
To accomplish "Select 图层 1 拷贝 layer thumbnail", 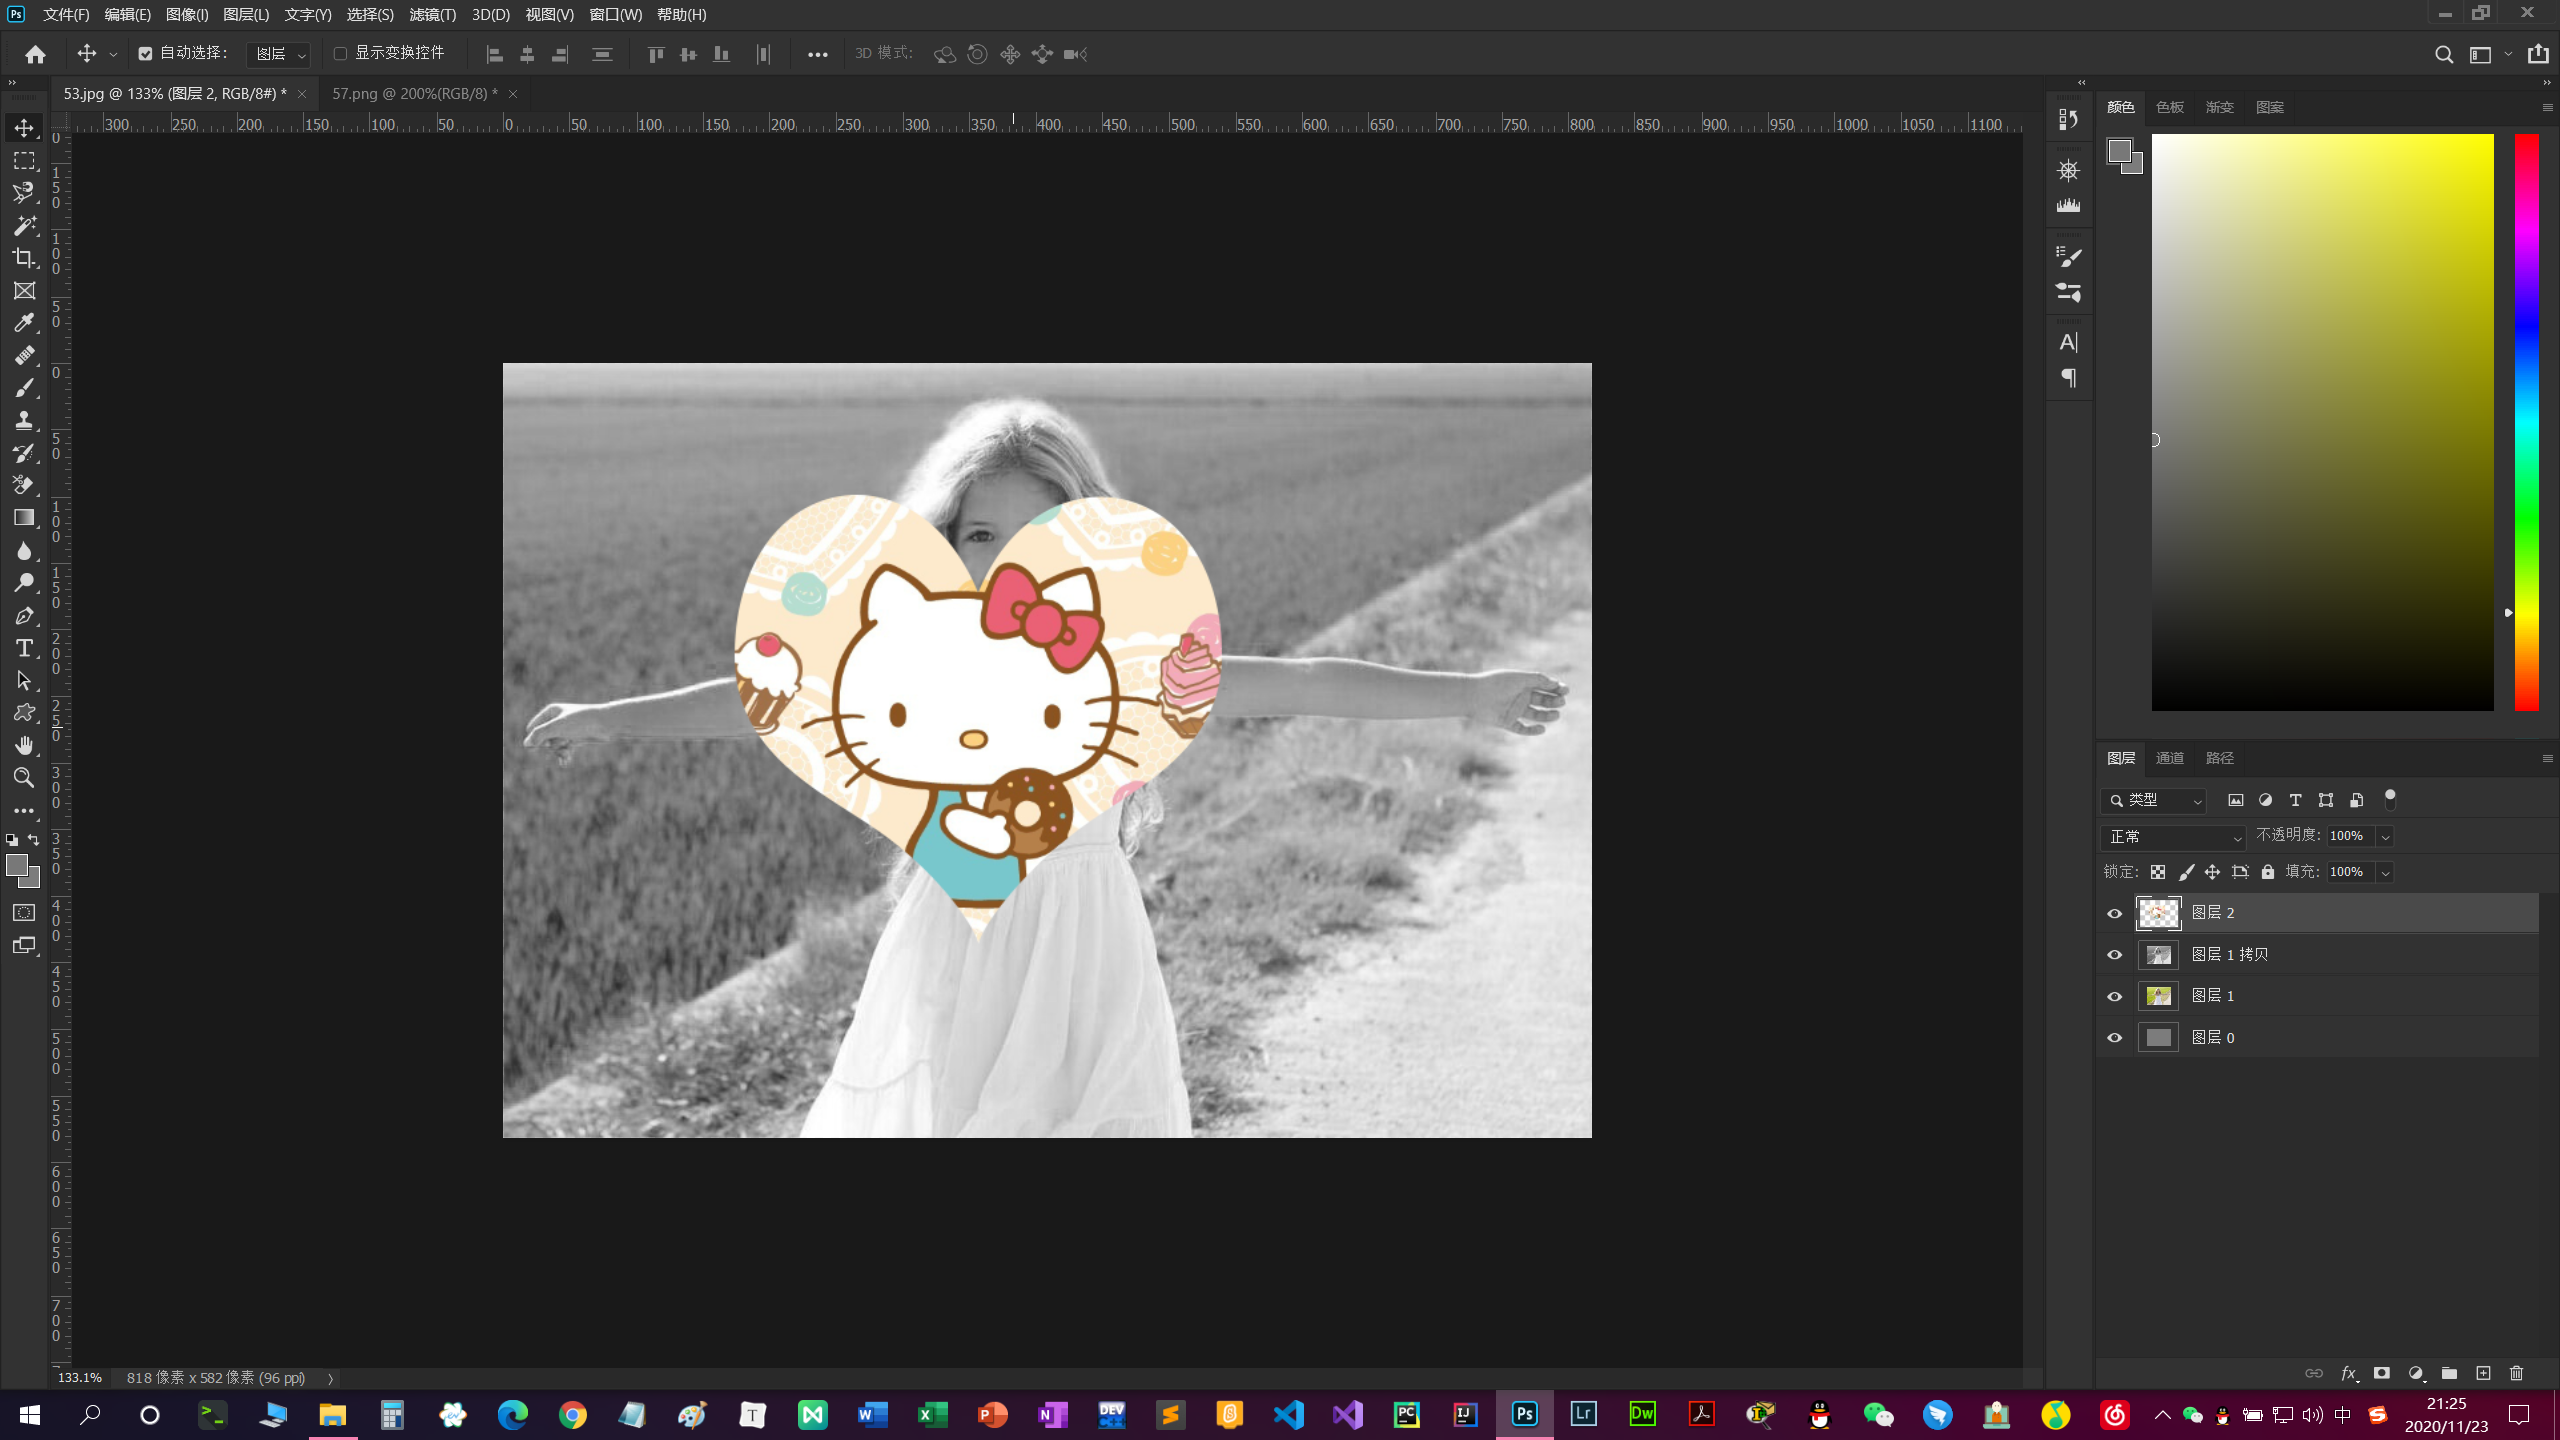I will 2158,955.
